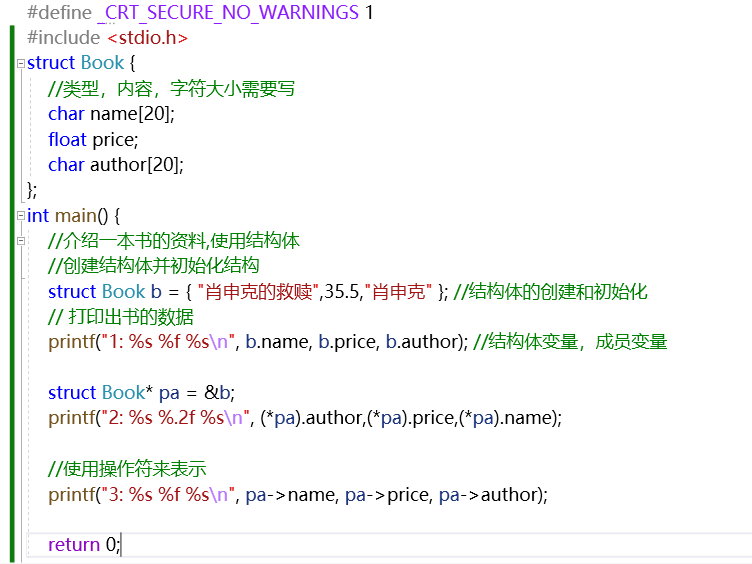Click the <stdio.h> include header
Screen dimensions: 752x564
click(x=148, y=38)
